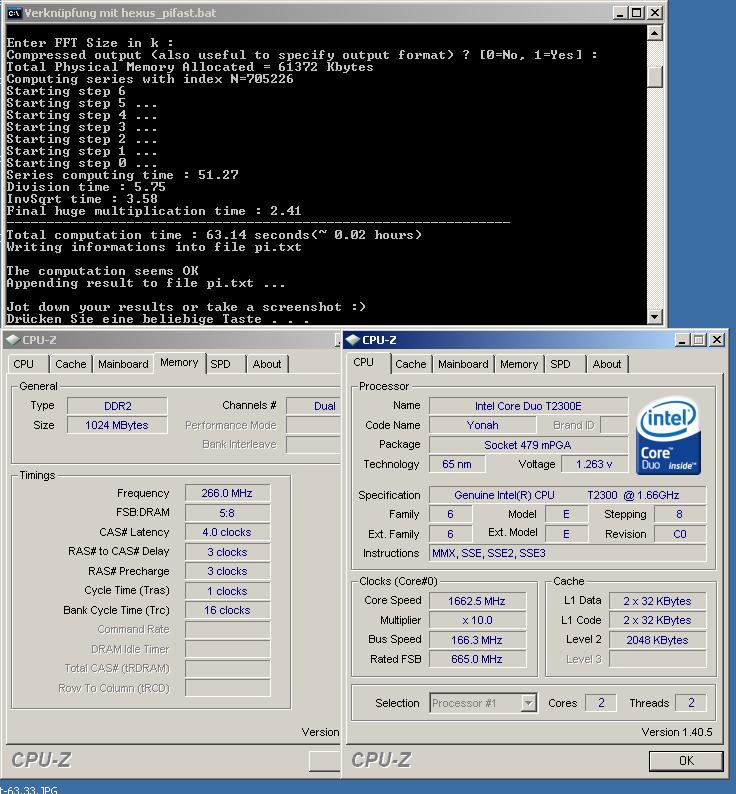Click the Technology value 65 nm
This screenshot has width=736, height=794.
[456, 464]
